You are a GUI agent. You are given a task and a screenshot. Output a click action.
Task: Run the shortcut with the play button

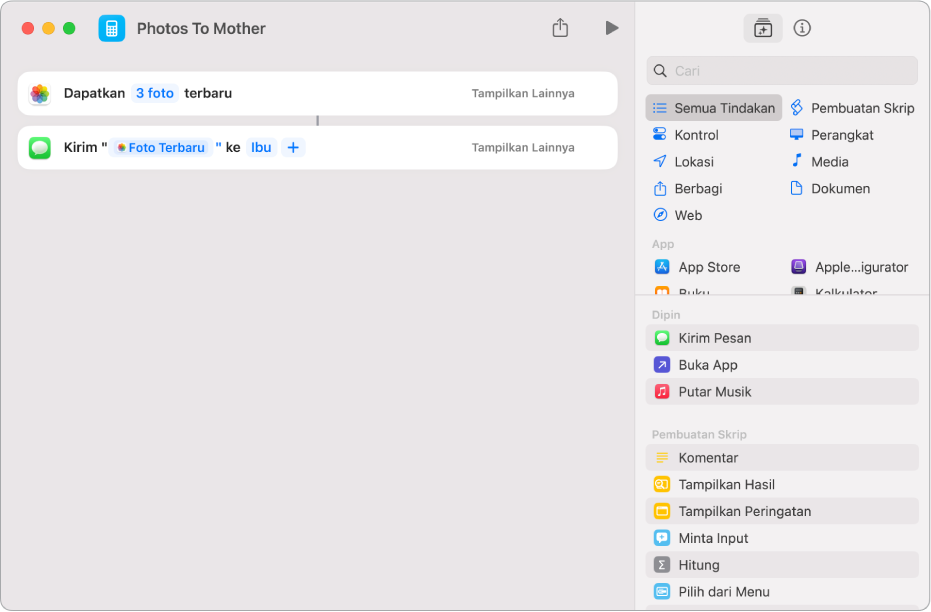coord(612,28)
